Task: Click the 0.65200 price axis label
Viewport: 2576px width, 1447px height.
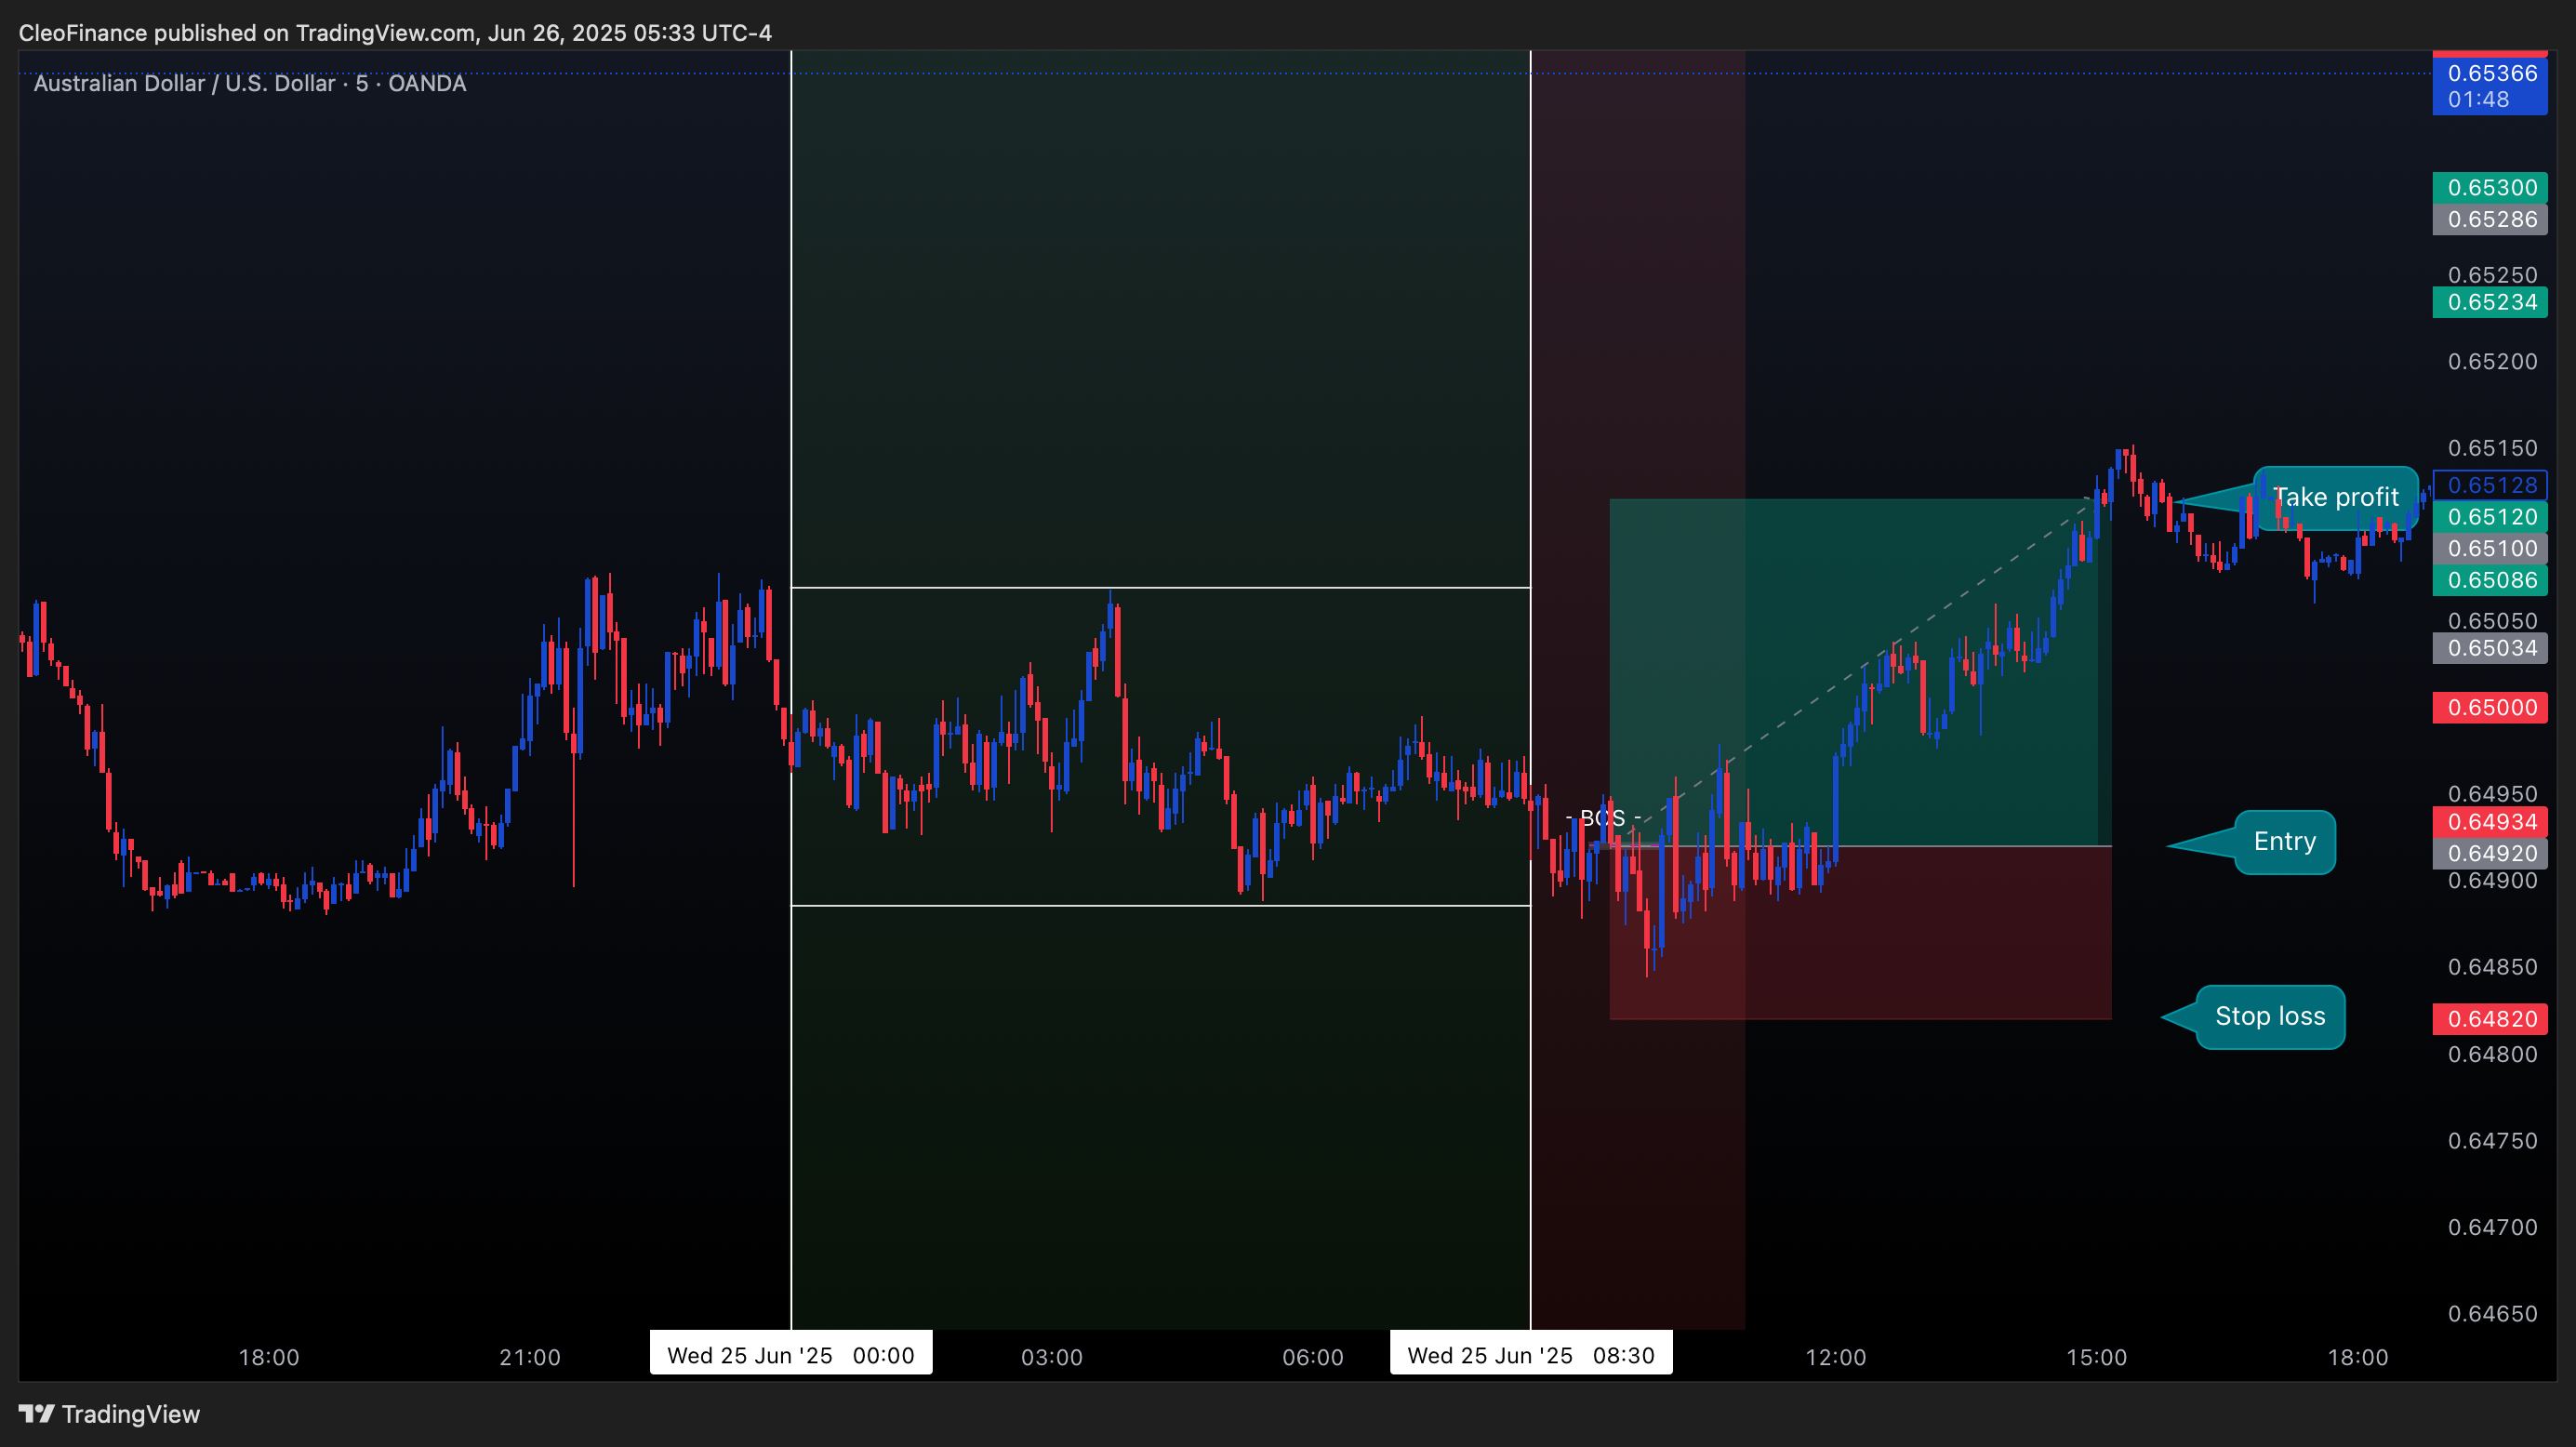Action: click(x=2492, y=362)
